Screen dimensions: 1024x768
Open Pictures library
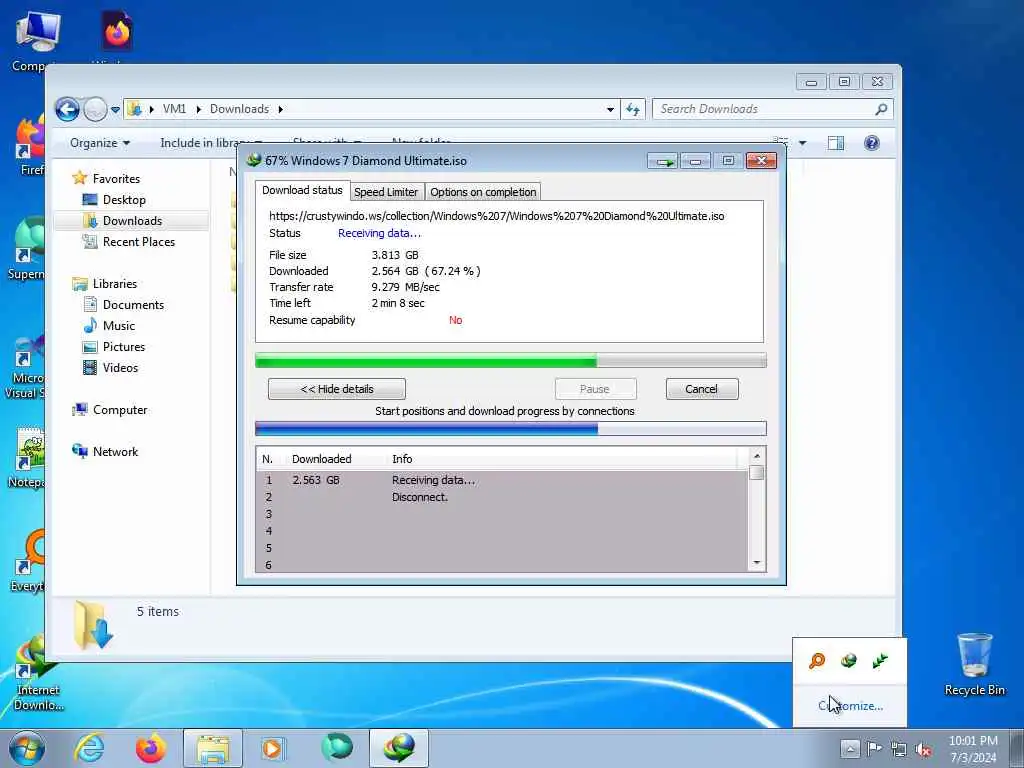pyautogui.click(x=123, y=347)
